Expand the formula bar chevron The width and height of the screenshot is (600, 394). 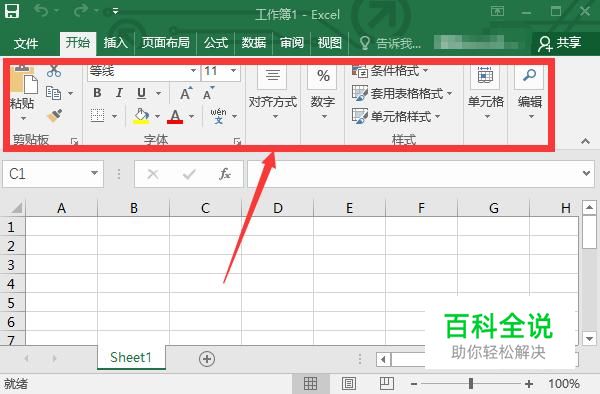click(x=586, y=174)
